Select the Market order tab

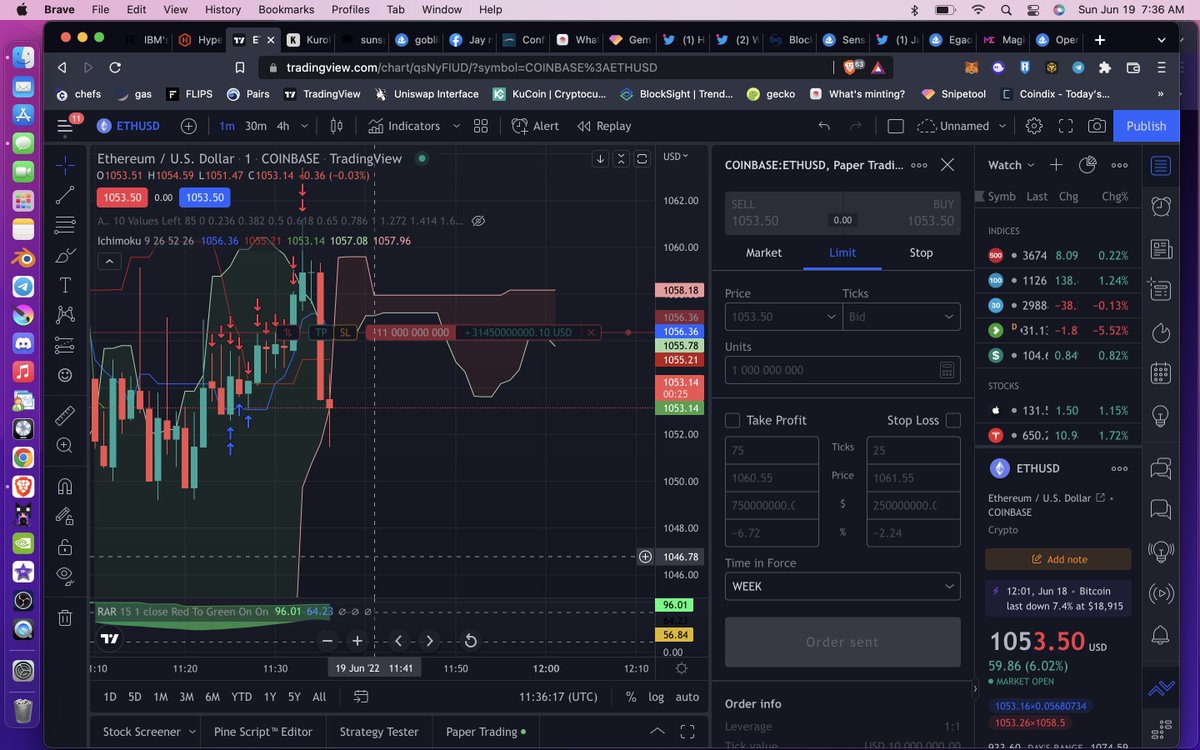[x=764, y=253]
